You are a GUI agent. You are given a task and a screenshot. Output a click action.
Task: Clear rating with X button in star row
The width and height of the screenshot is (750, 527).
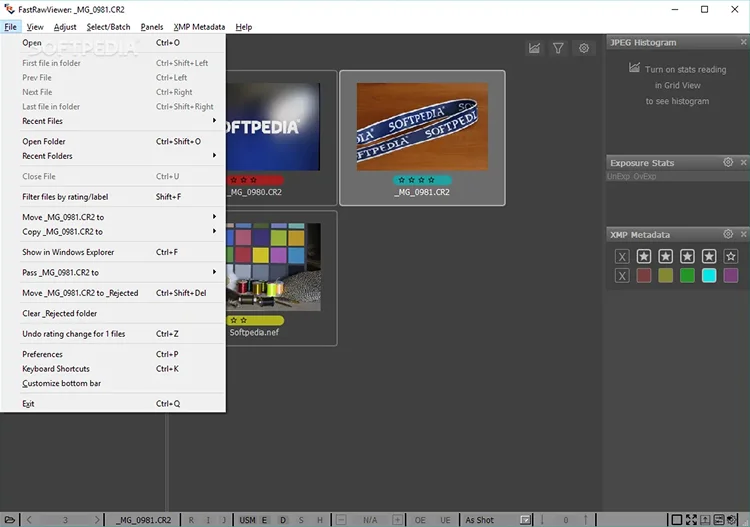(622, 256)
